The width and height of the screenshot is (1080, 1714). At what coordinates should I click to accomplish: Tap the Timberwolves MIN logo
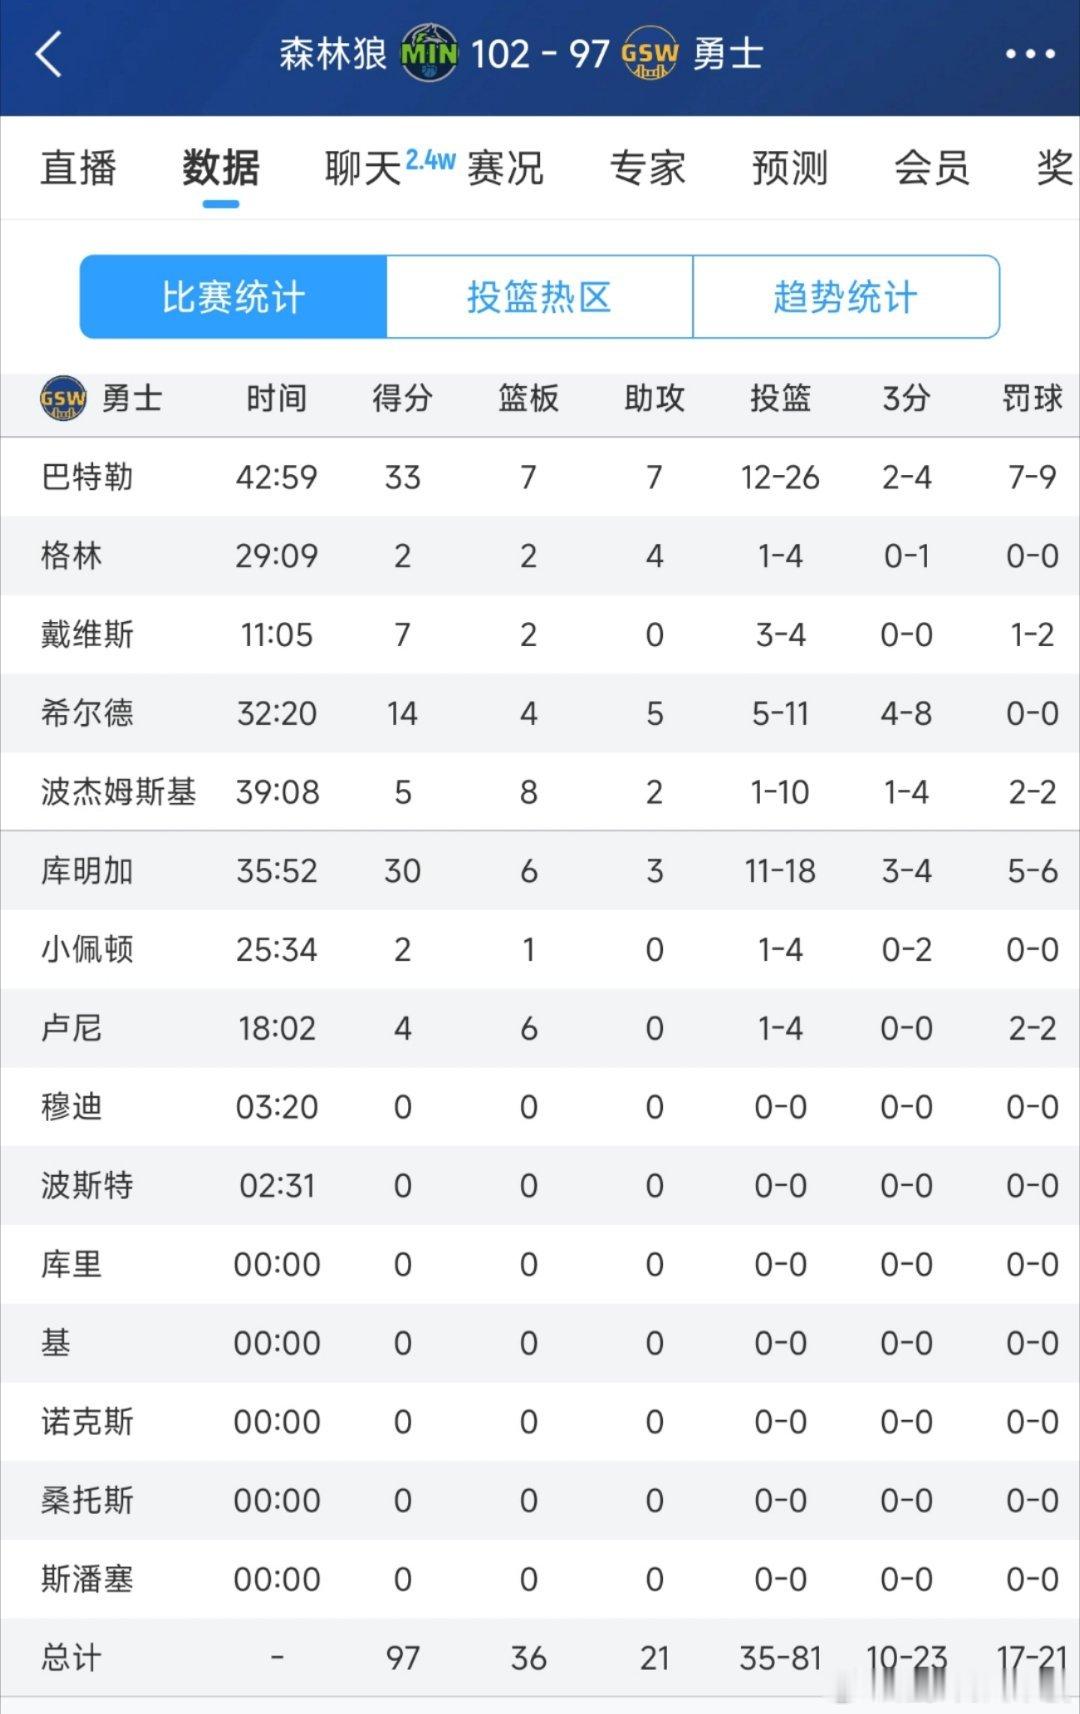429,53
